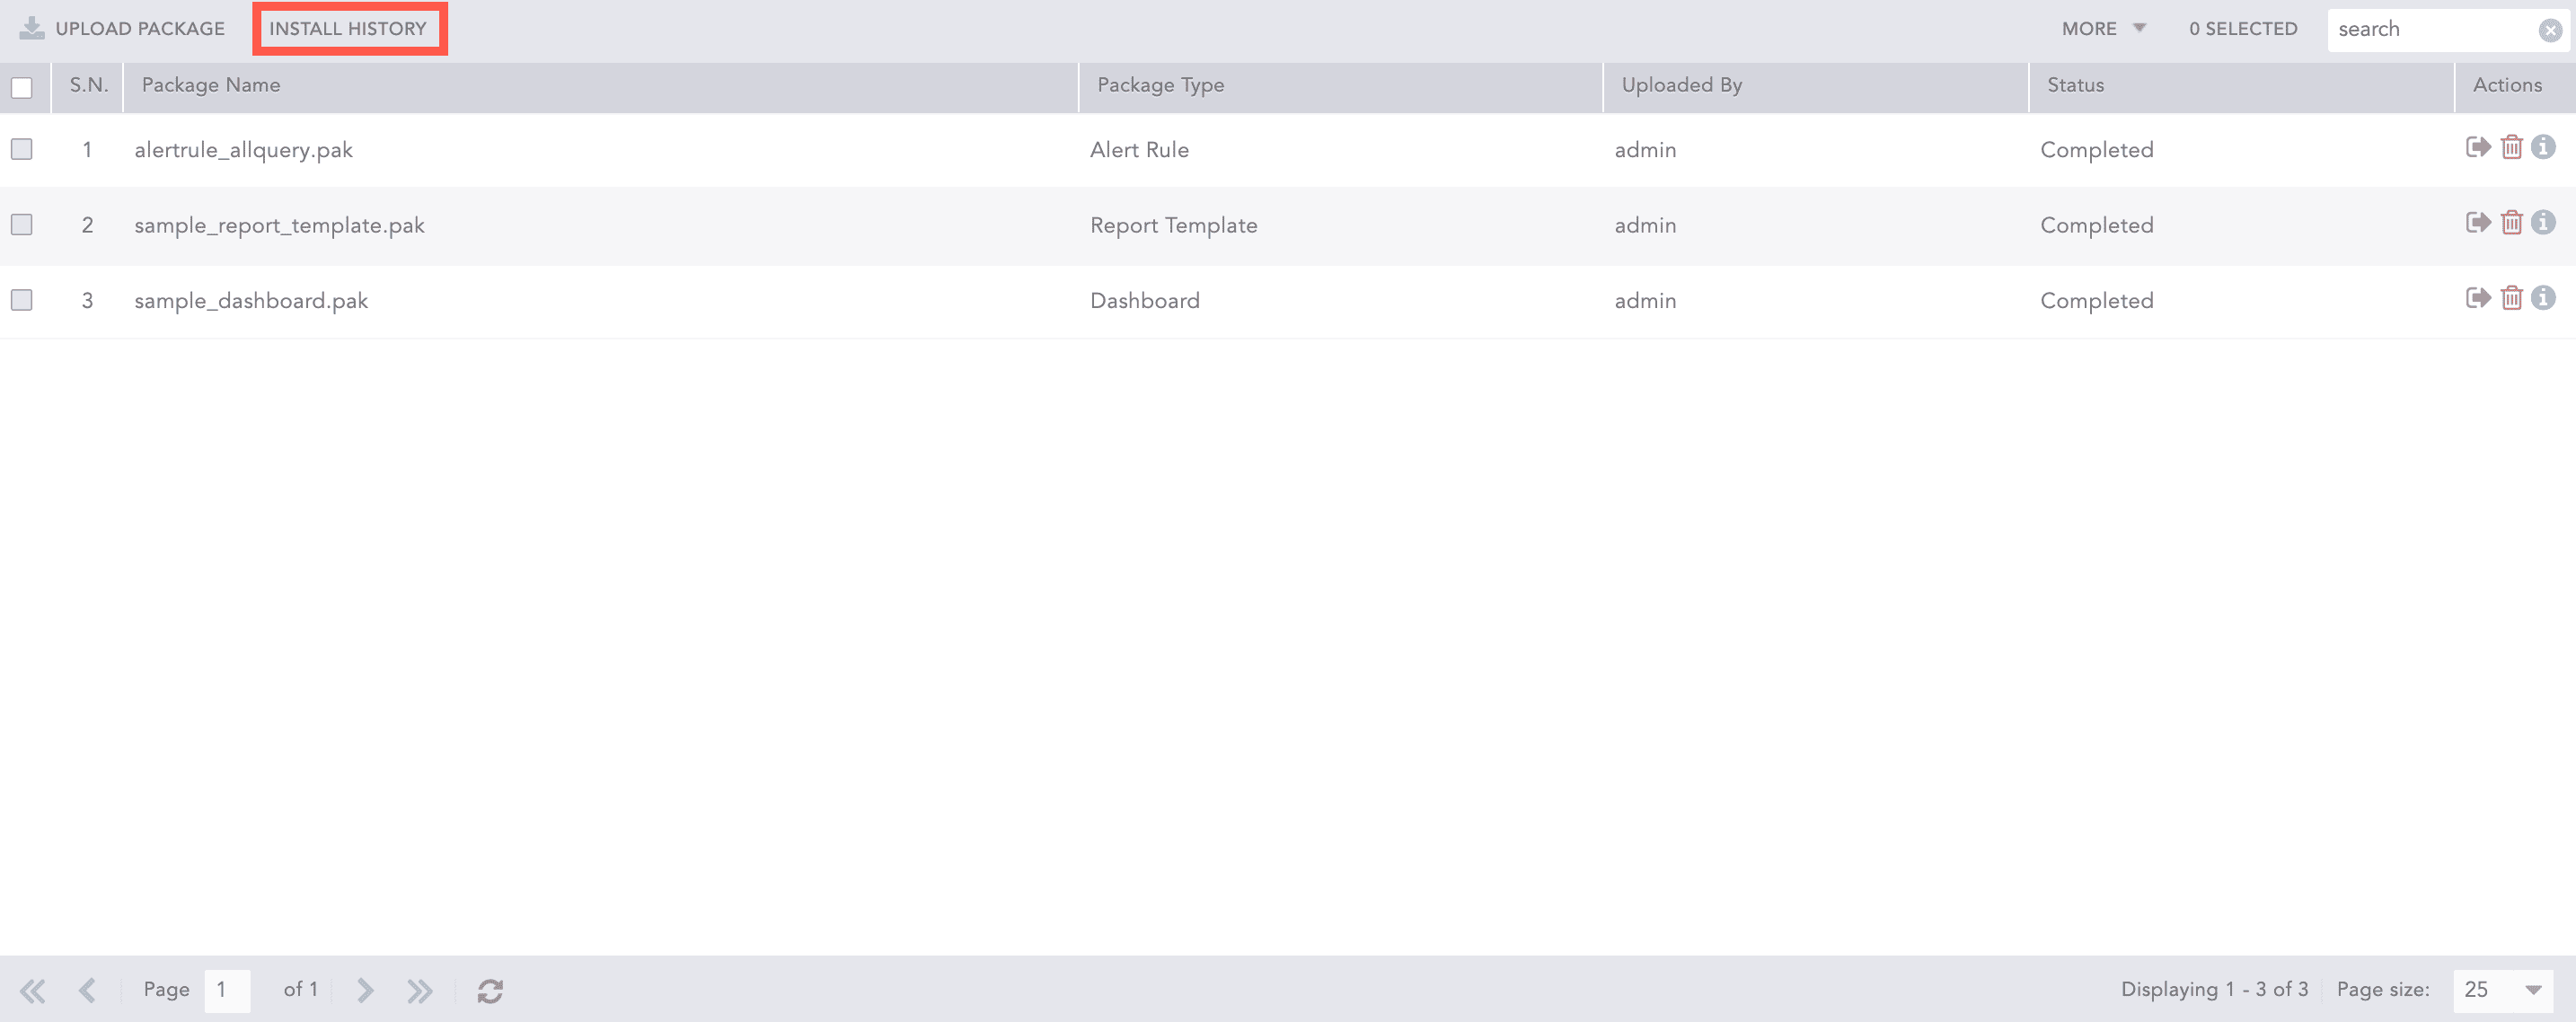
Task: Refresh the package list
Action: click(489, 990)
